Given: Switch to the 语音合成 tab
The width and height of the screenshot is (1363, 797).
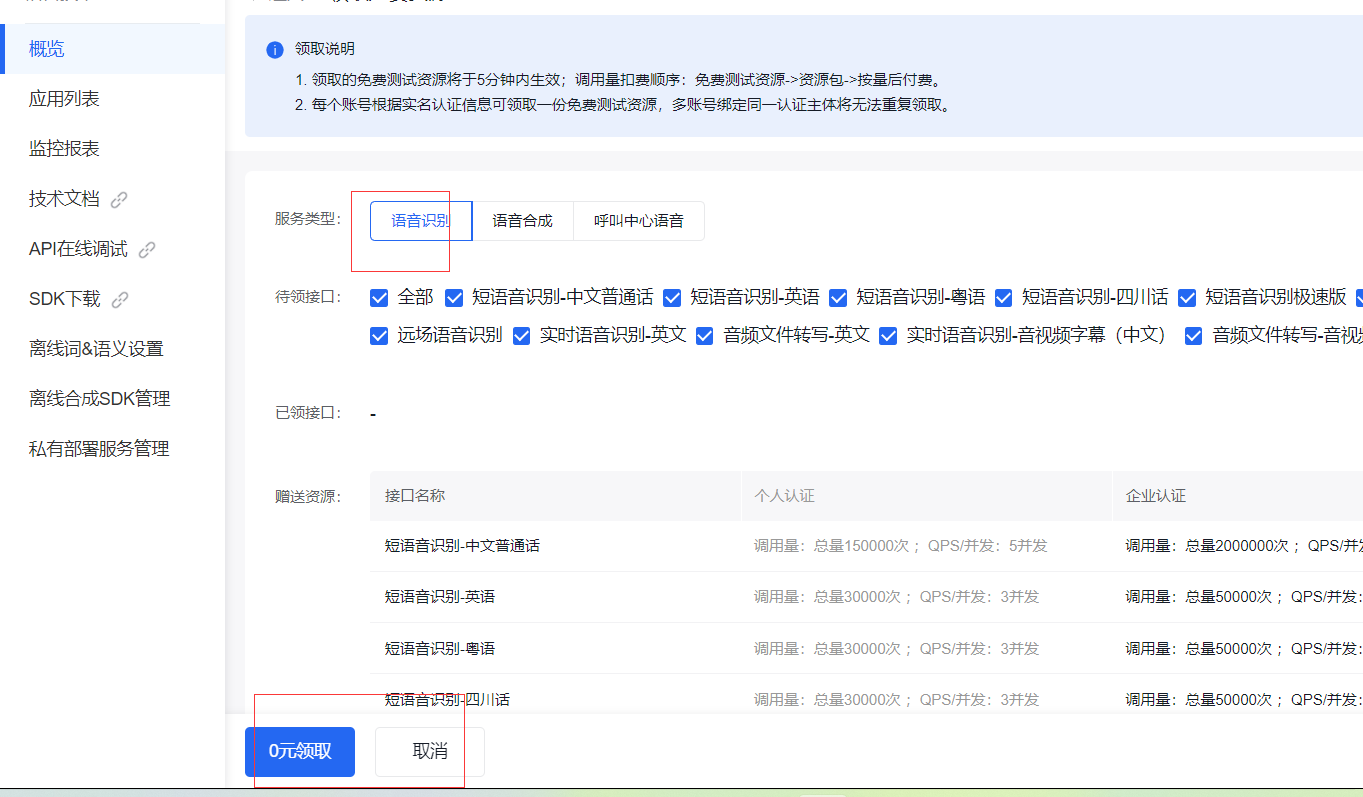Looking at the screenshot, I should pyautogui.click(x=522, y=221).
